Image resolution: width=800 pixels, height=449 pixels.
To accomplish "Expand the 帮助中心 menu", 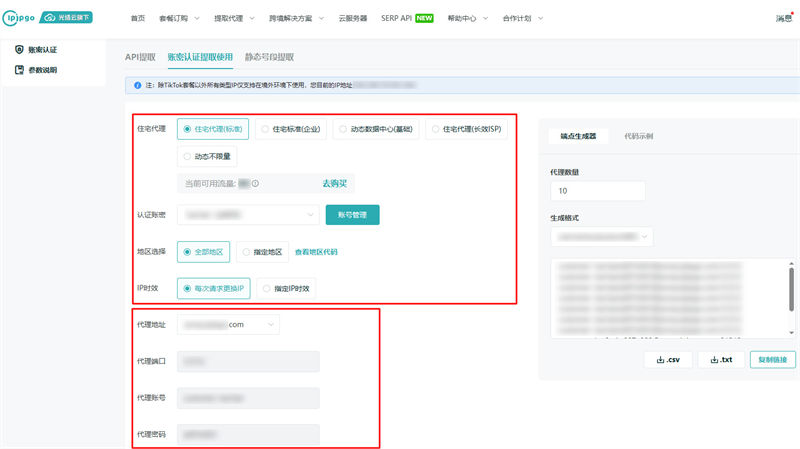I will point(468,18).
